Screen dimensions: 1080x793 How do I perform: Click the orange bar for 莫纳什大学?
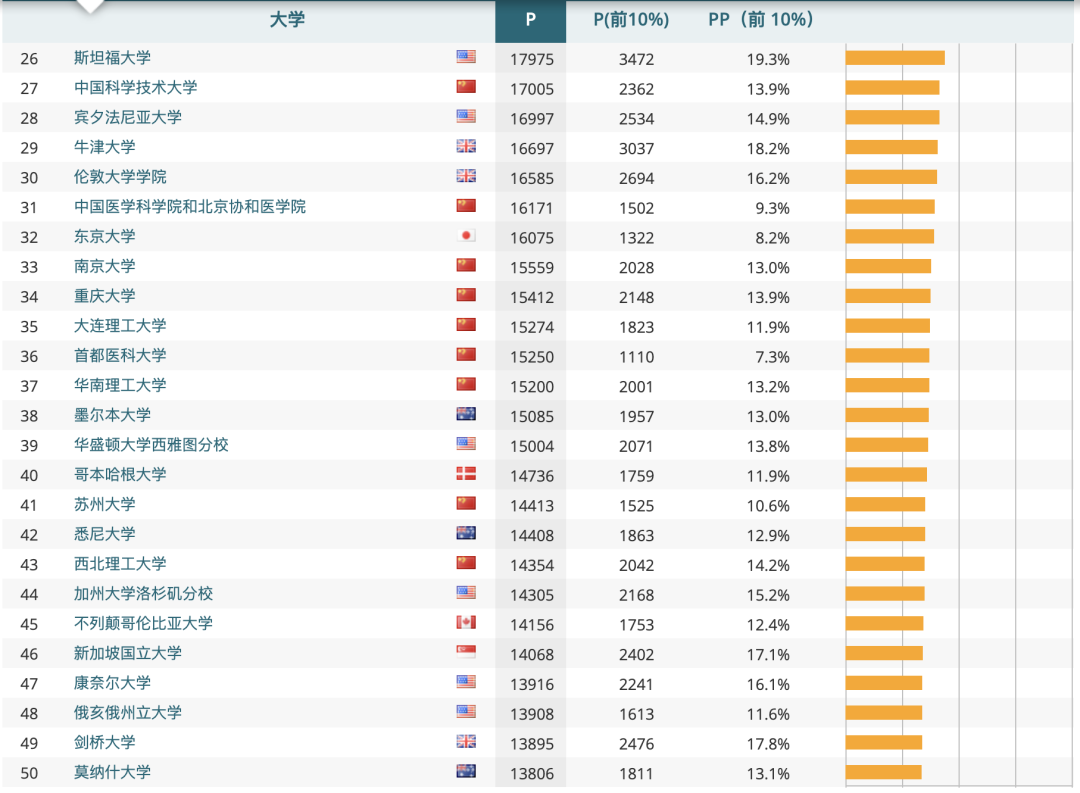(x=884, y=772)
